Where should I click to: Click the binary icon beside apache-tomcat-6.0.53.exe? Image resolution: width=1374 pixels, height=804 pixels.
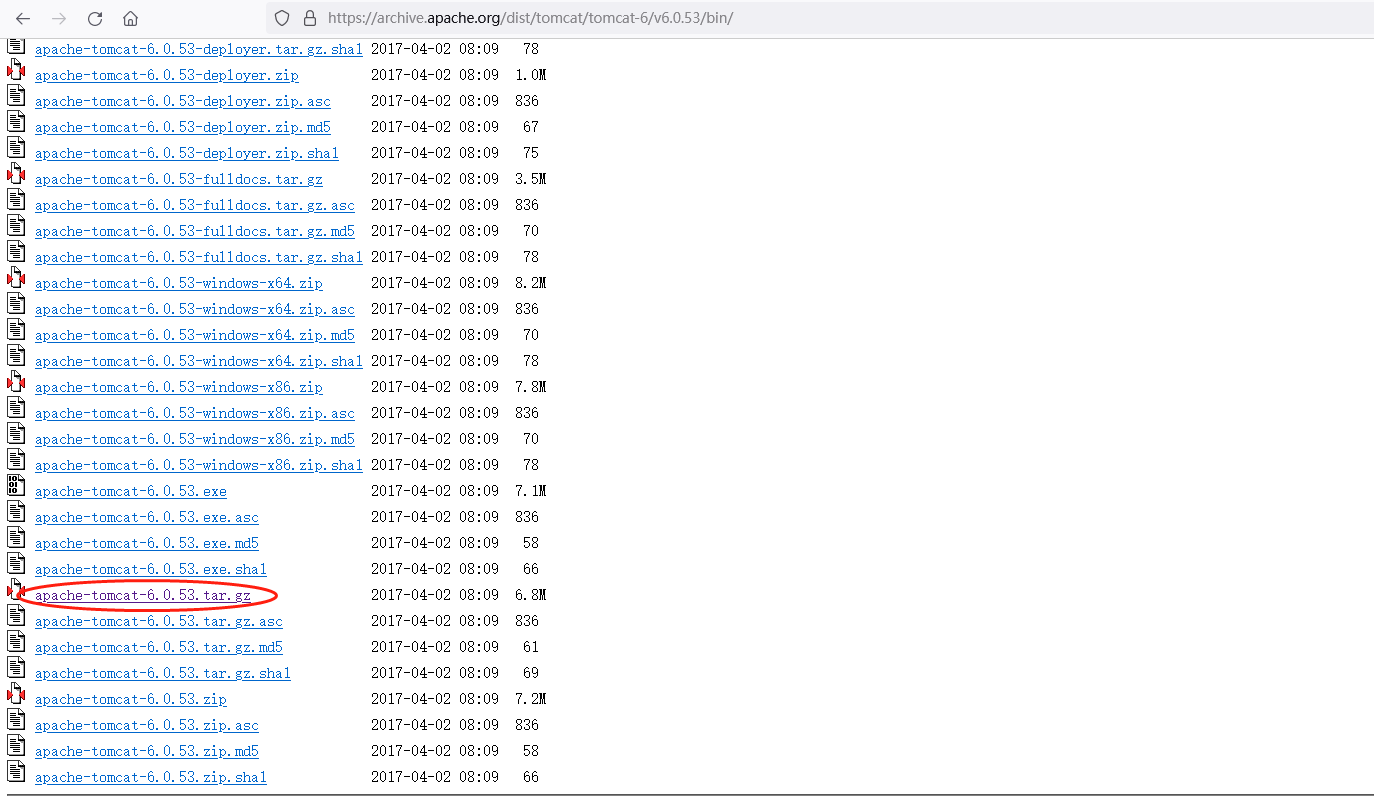pyautogui.click(x=15, y=486)
